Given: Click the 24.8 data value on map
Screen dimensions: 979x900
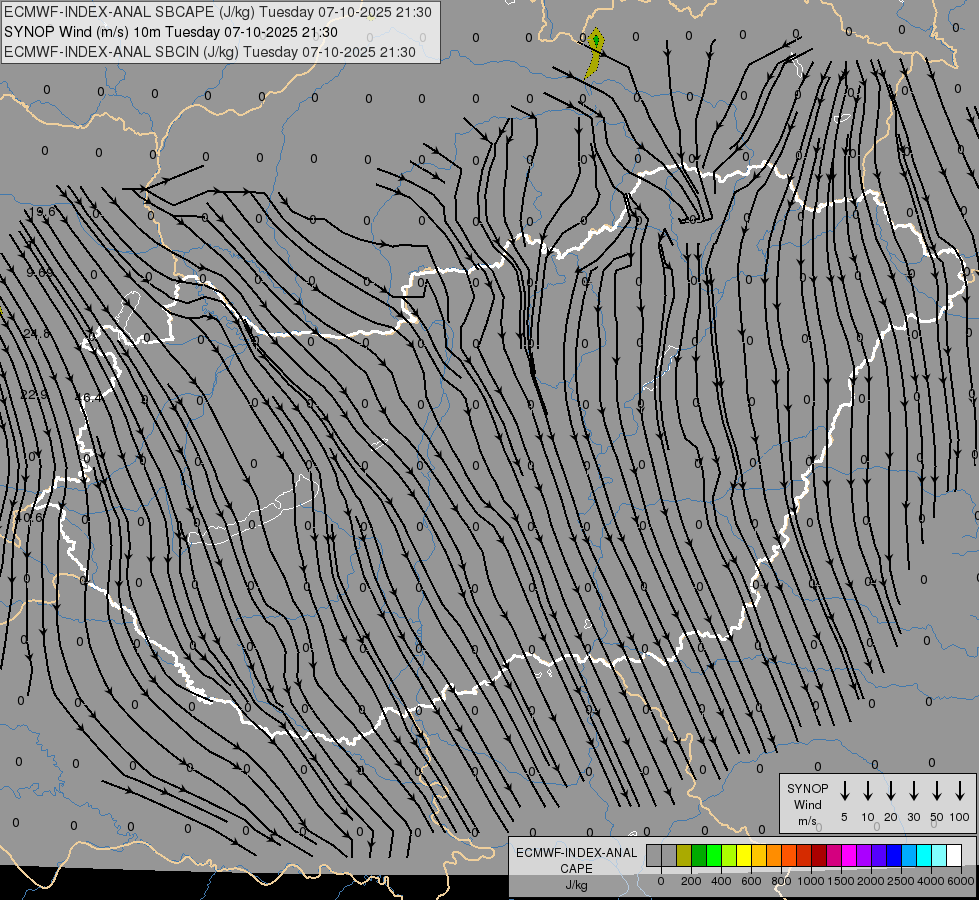Looking at the screenshot, I should coord(36,334).
